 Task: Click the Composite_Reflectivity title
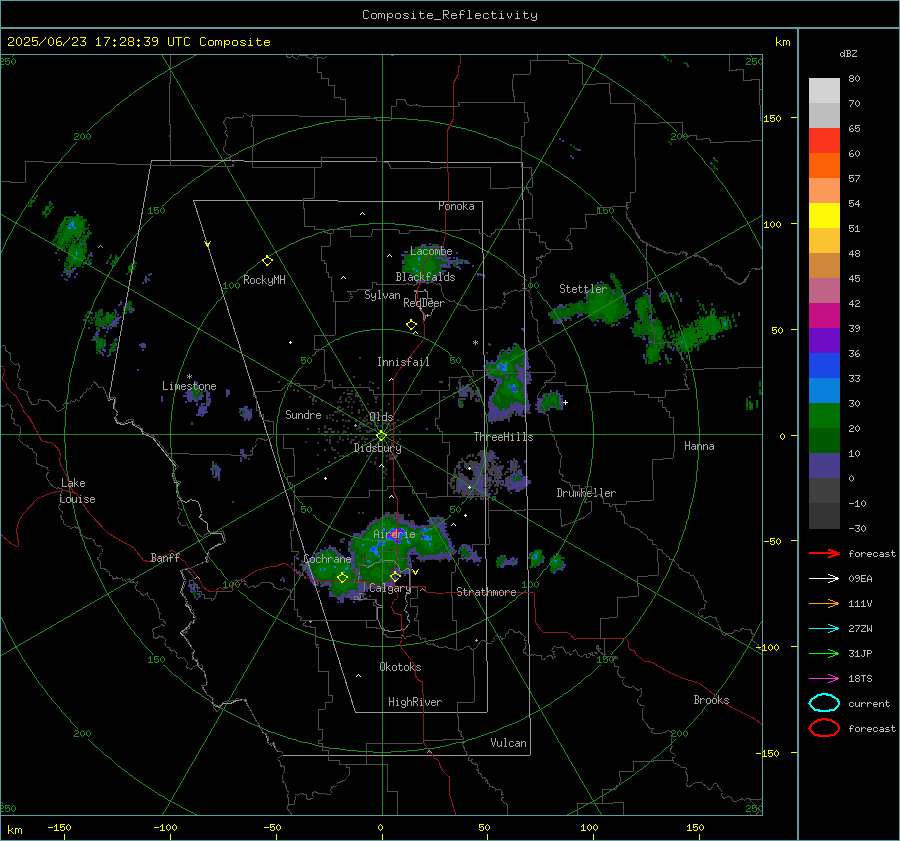coord(449,15)
